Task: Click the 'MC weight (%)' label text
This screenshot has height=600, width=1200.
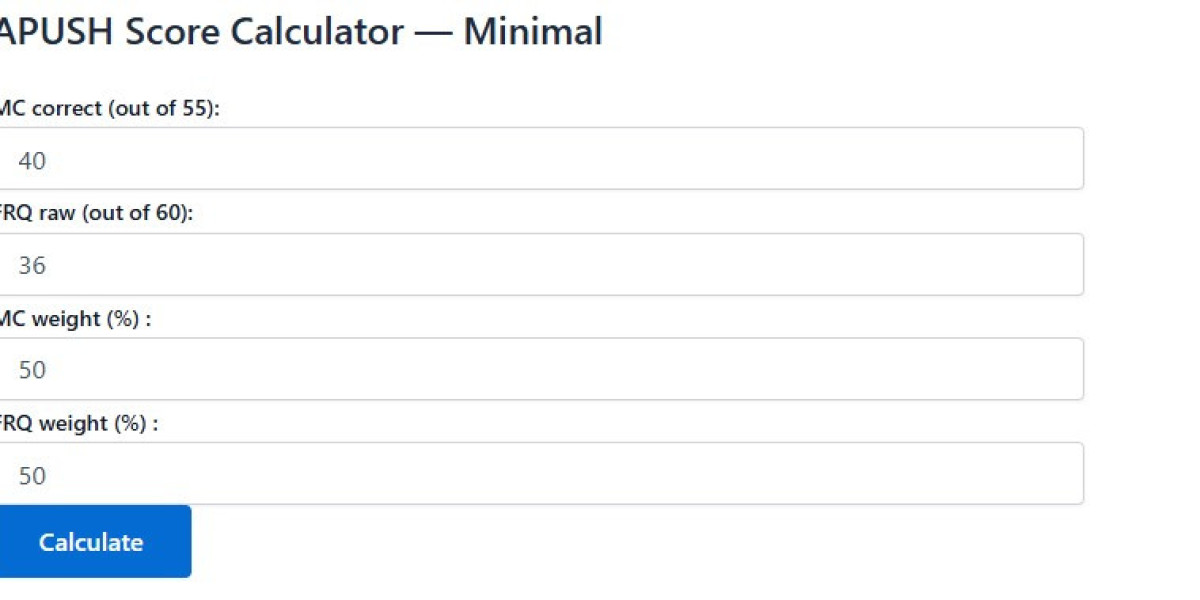Action: click(x=75, y=319)
